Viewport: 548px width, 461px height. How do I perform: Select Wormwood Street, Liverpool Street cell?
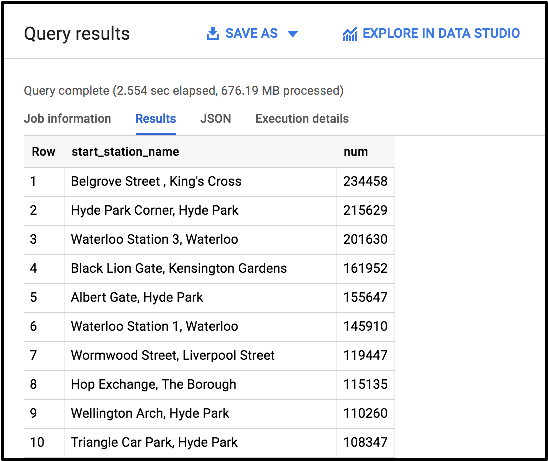coord(201,356)
